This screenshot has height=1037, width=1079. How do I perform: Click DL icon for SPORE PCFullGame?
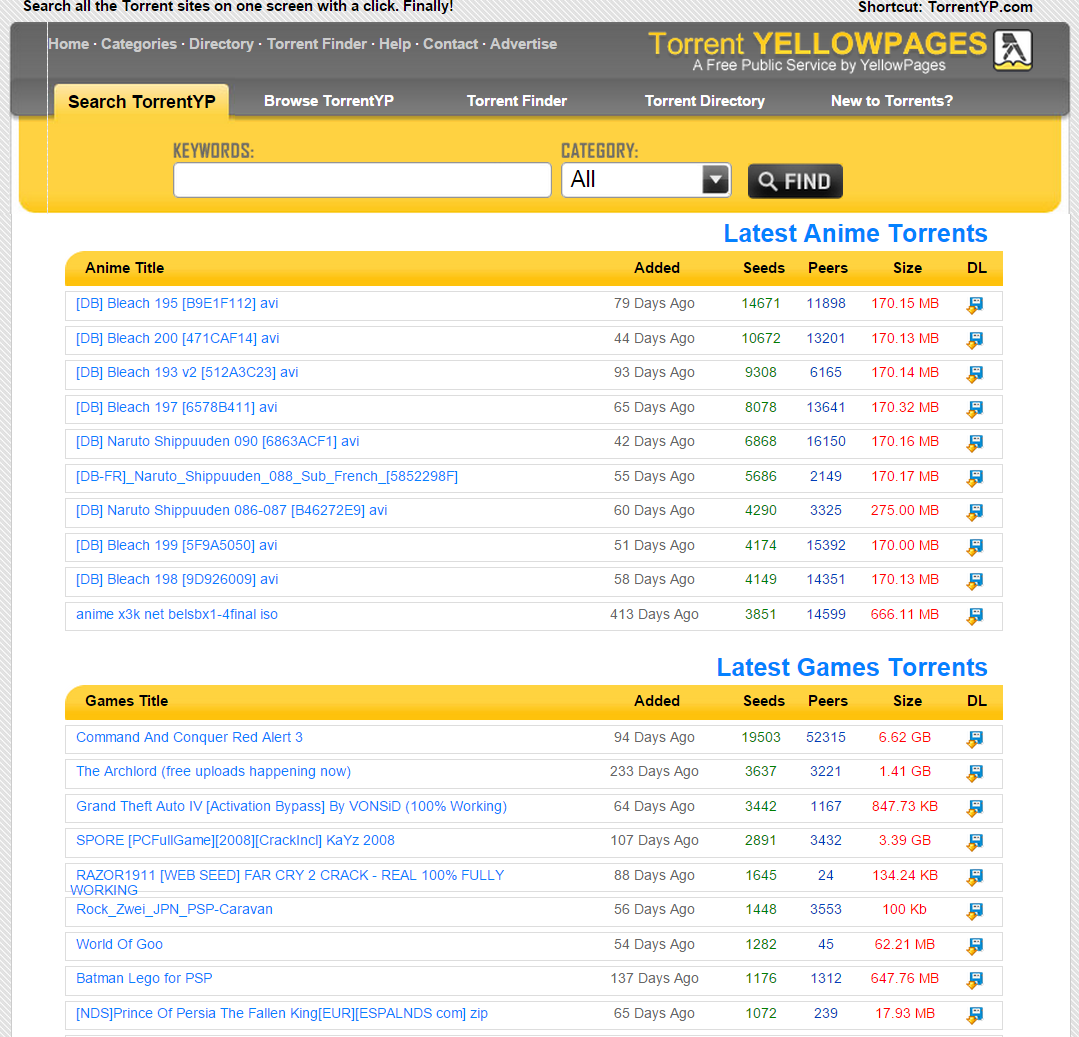975,842
